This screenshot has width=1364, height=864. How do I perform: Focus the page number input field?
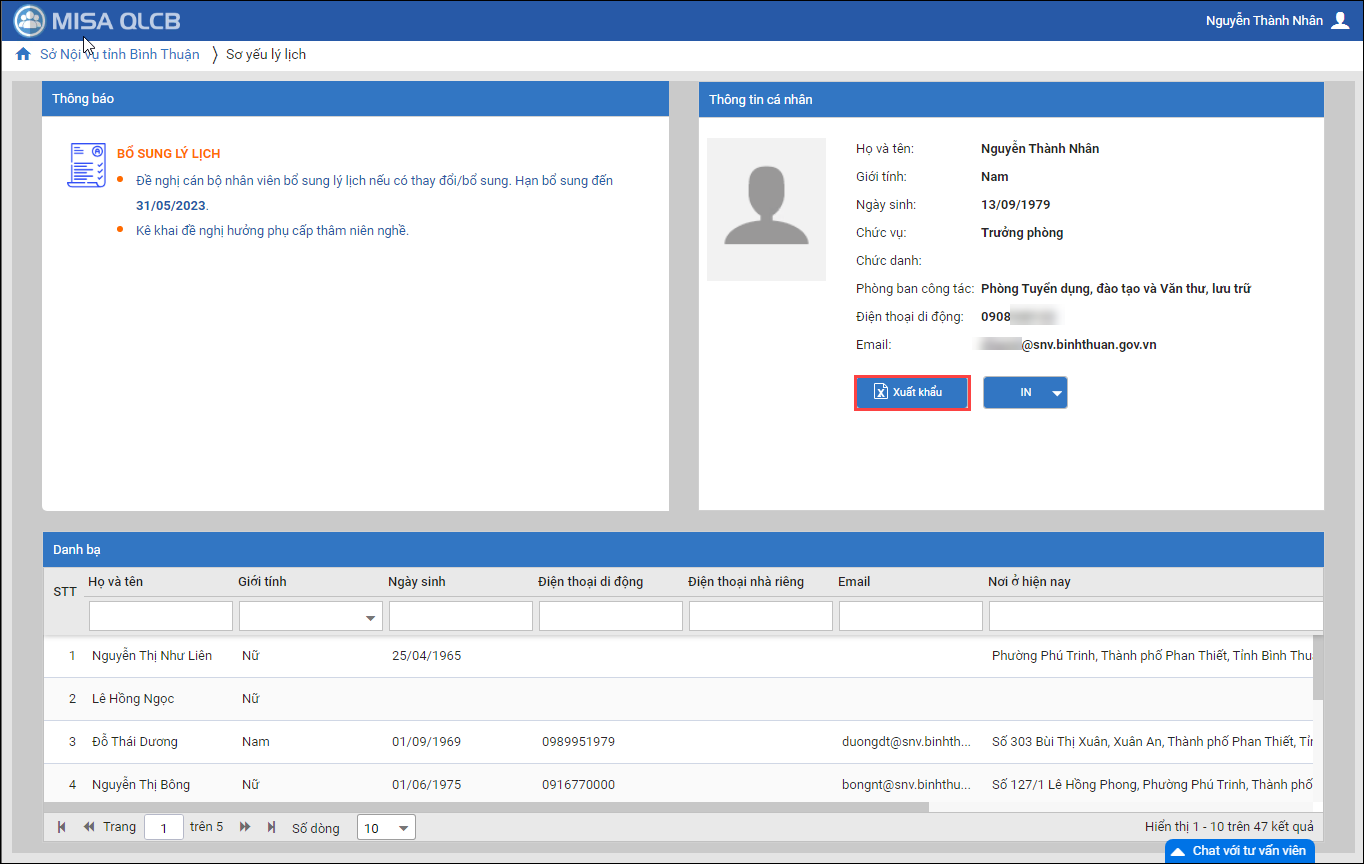click(164, 827)
